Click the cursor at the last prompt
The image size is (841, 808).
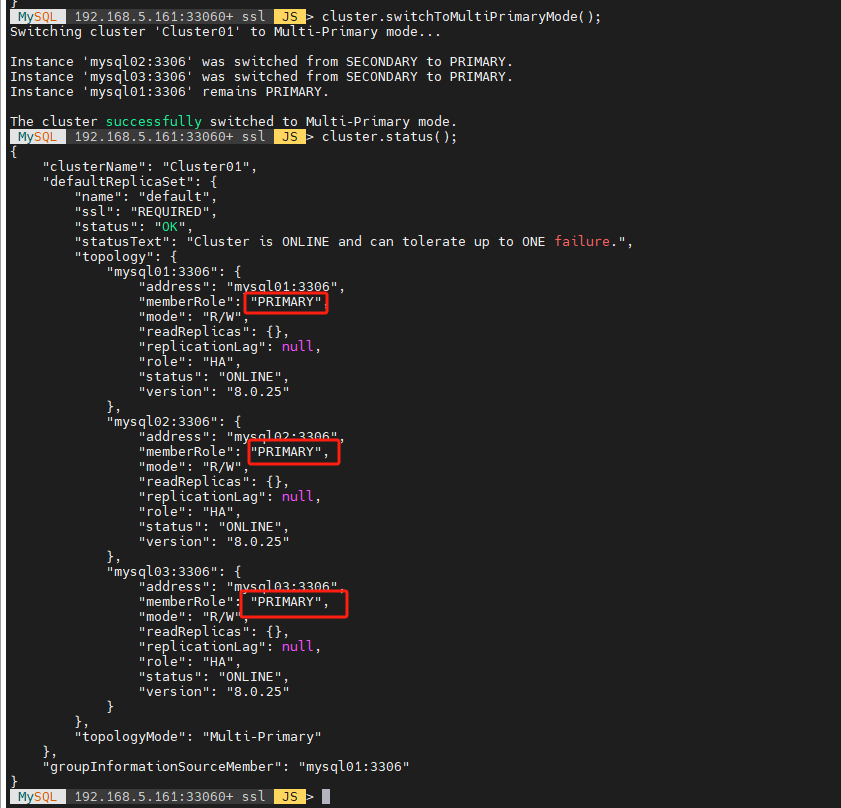click(x=326, y=797)
